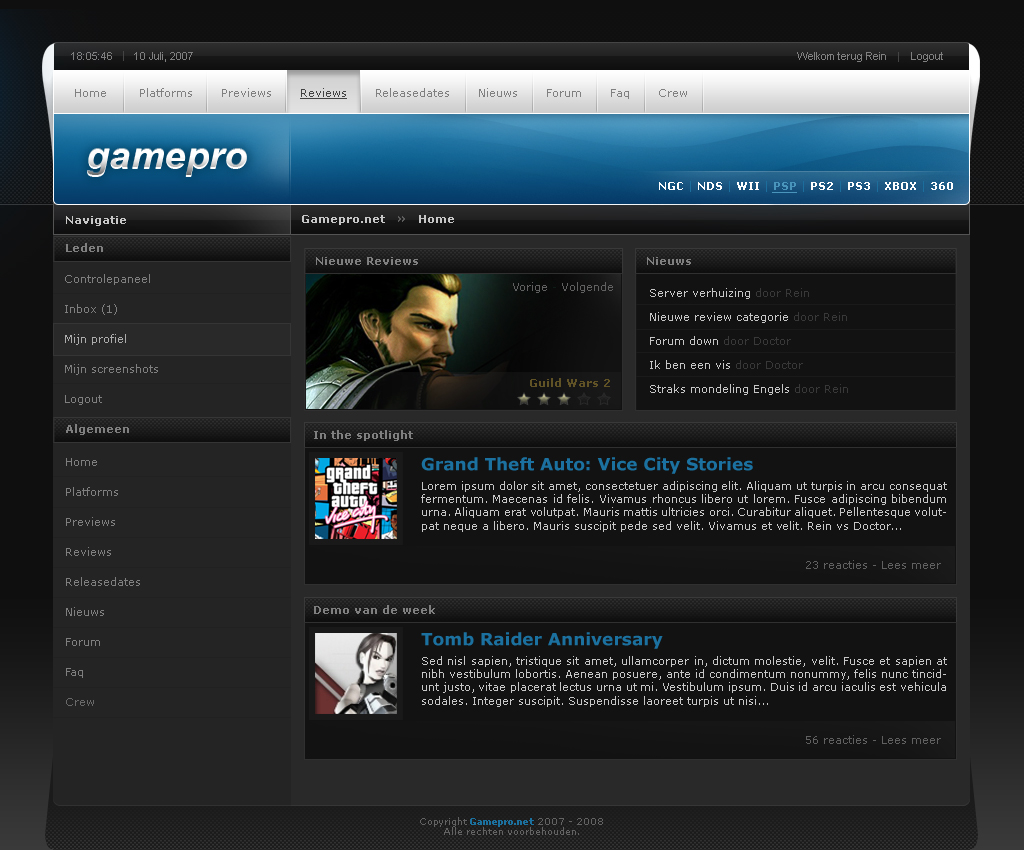The height and width of the screenshot is (850, 1024).
Task: Filter by PS3 platform
Action: click(859, 186)
